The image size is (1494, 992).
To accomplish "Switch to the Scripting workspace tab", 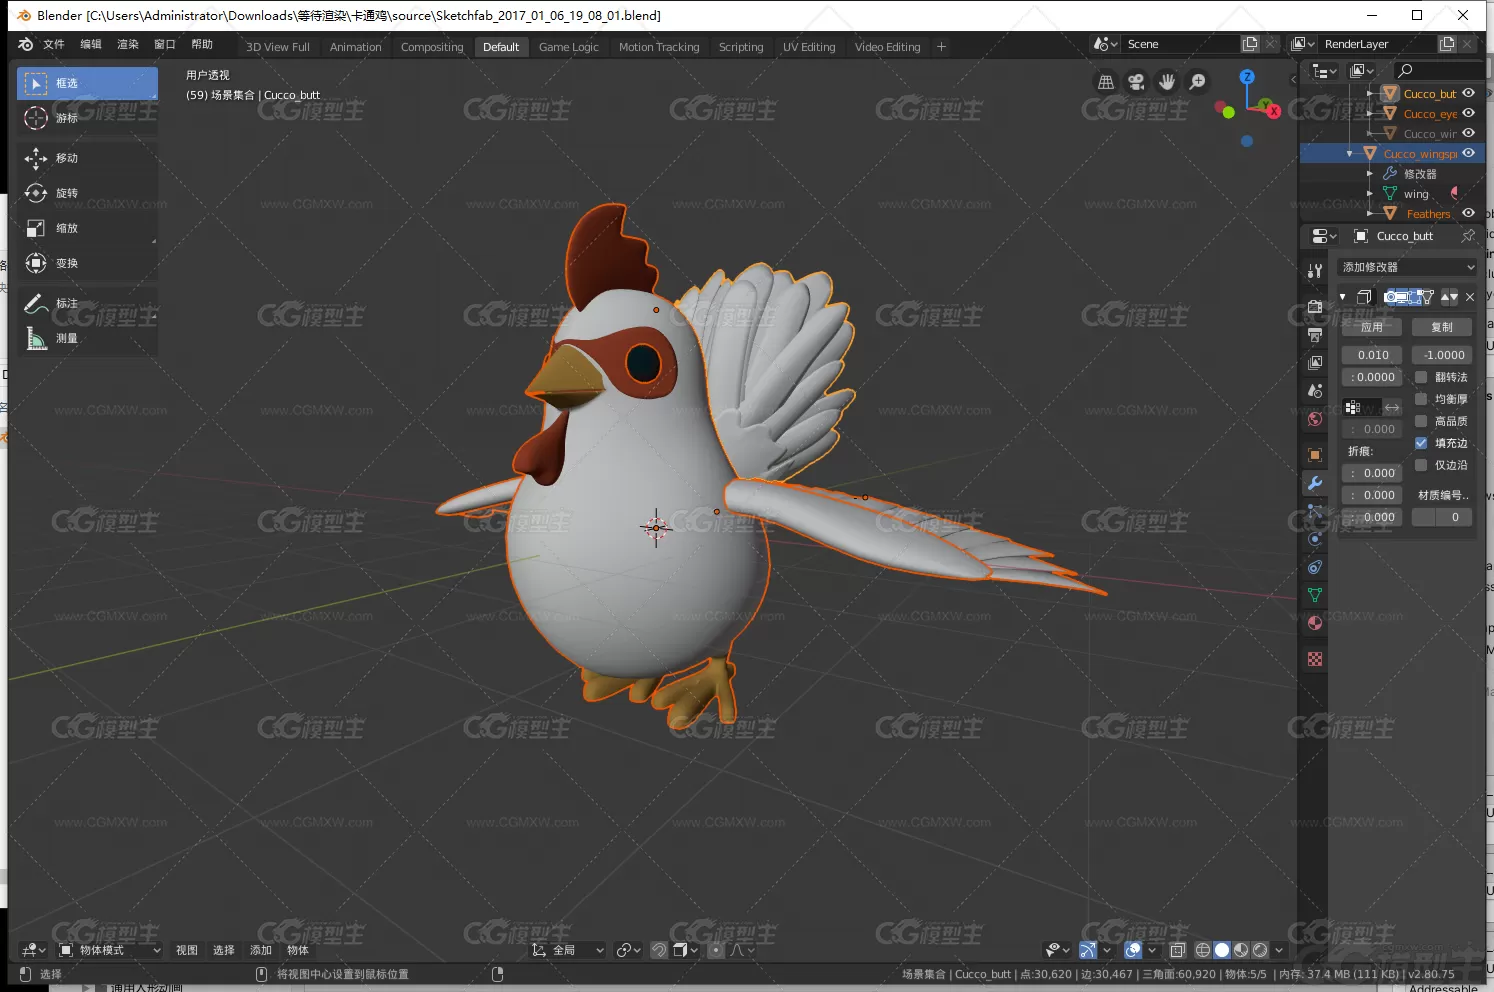I will (741, 47).
